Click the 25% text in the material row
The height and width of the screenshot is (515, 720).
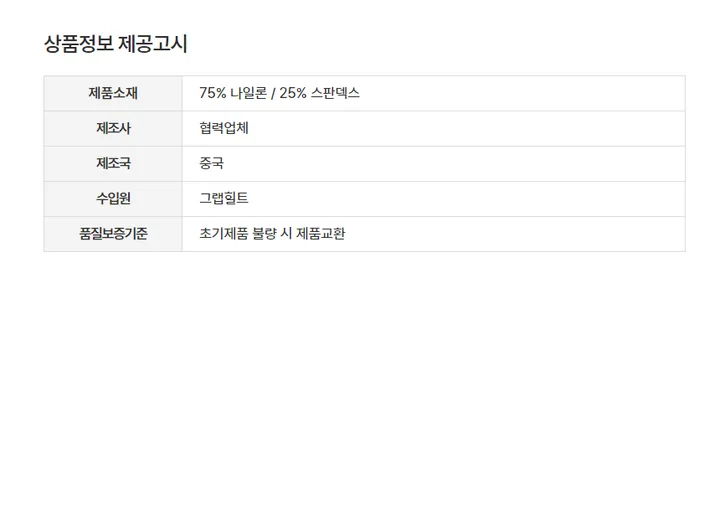[x=293, y=93]
